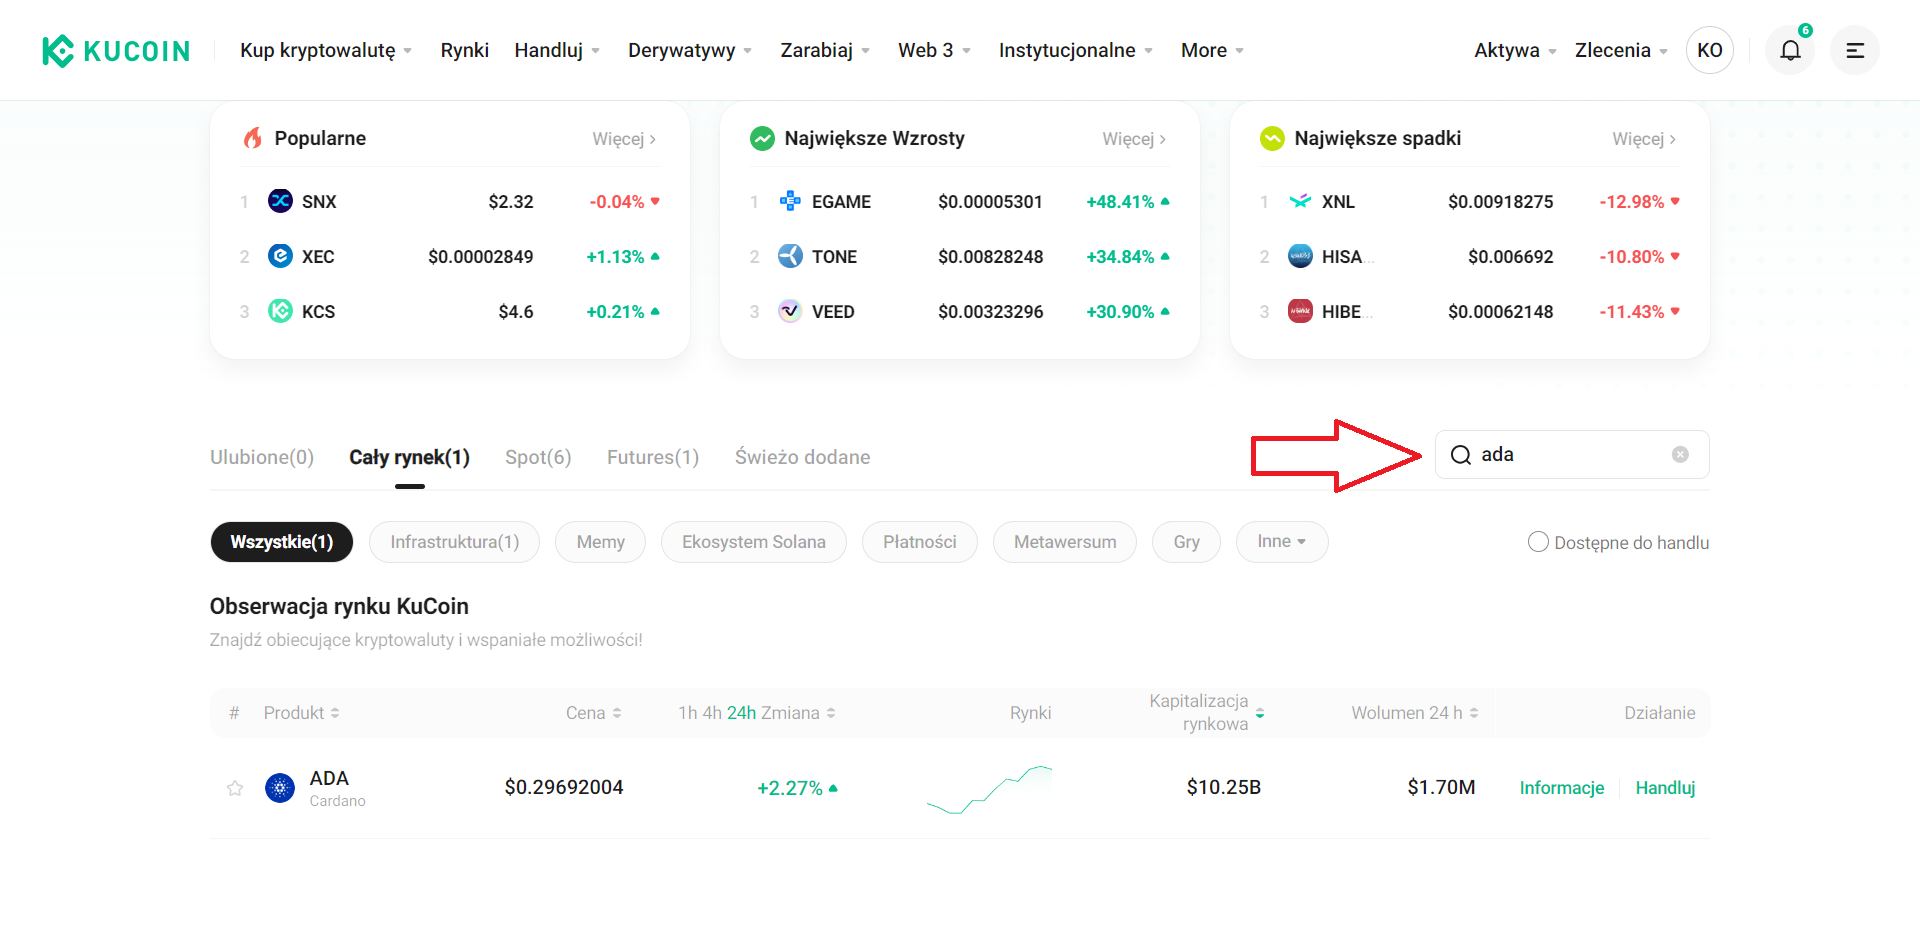Image resolution: width=1920 pixels, height=937 pixels.
Task: Click the XEC coin icon
Action: pyautogui.click(x=281, y=256)
